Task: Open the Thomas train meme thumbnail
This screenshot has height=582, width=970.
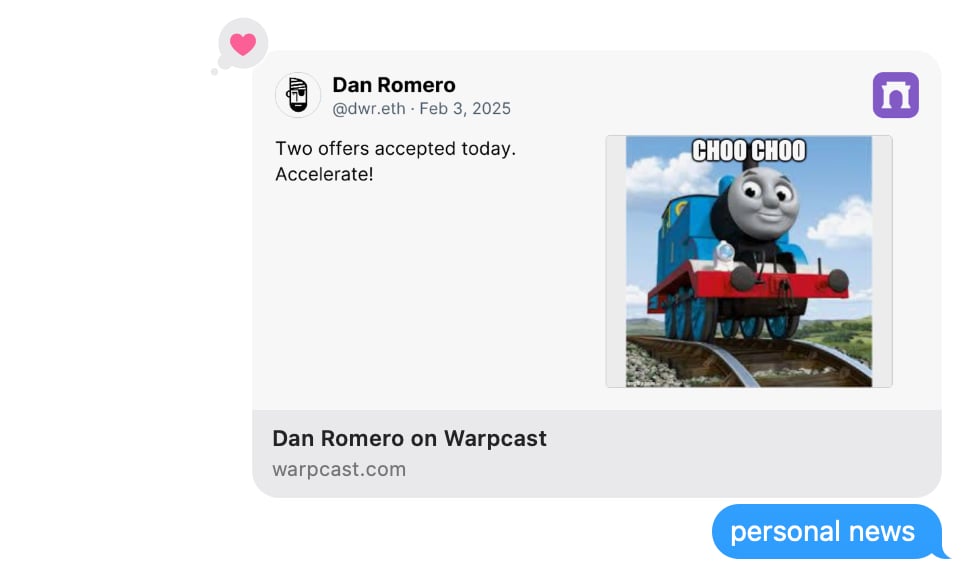Action: (x=749, y=261)
